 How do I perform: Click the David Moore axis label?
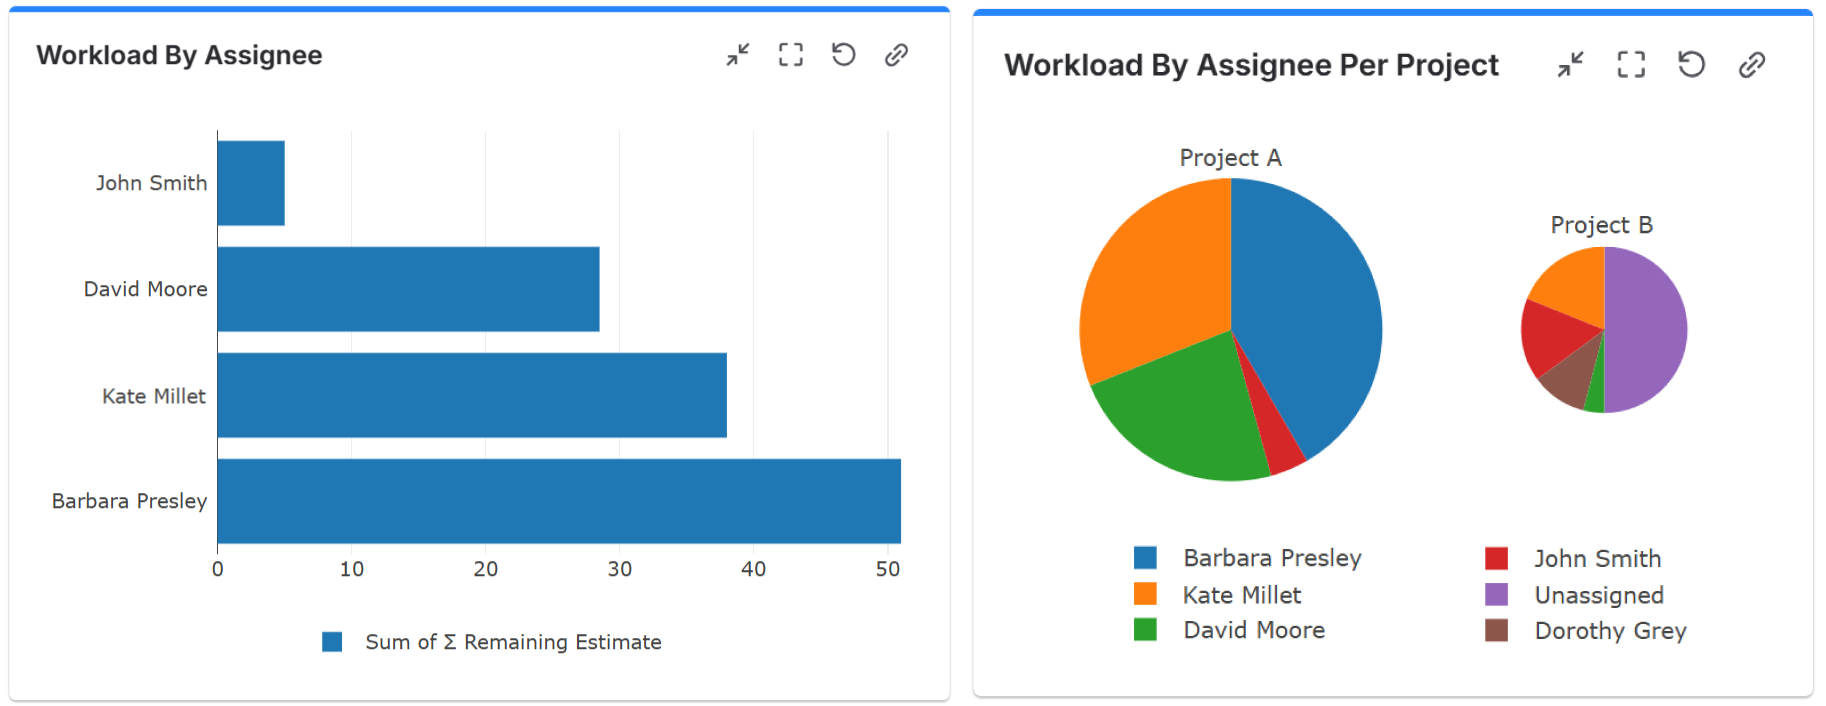tap(145, 289)
